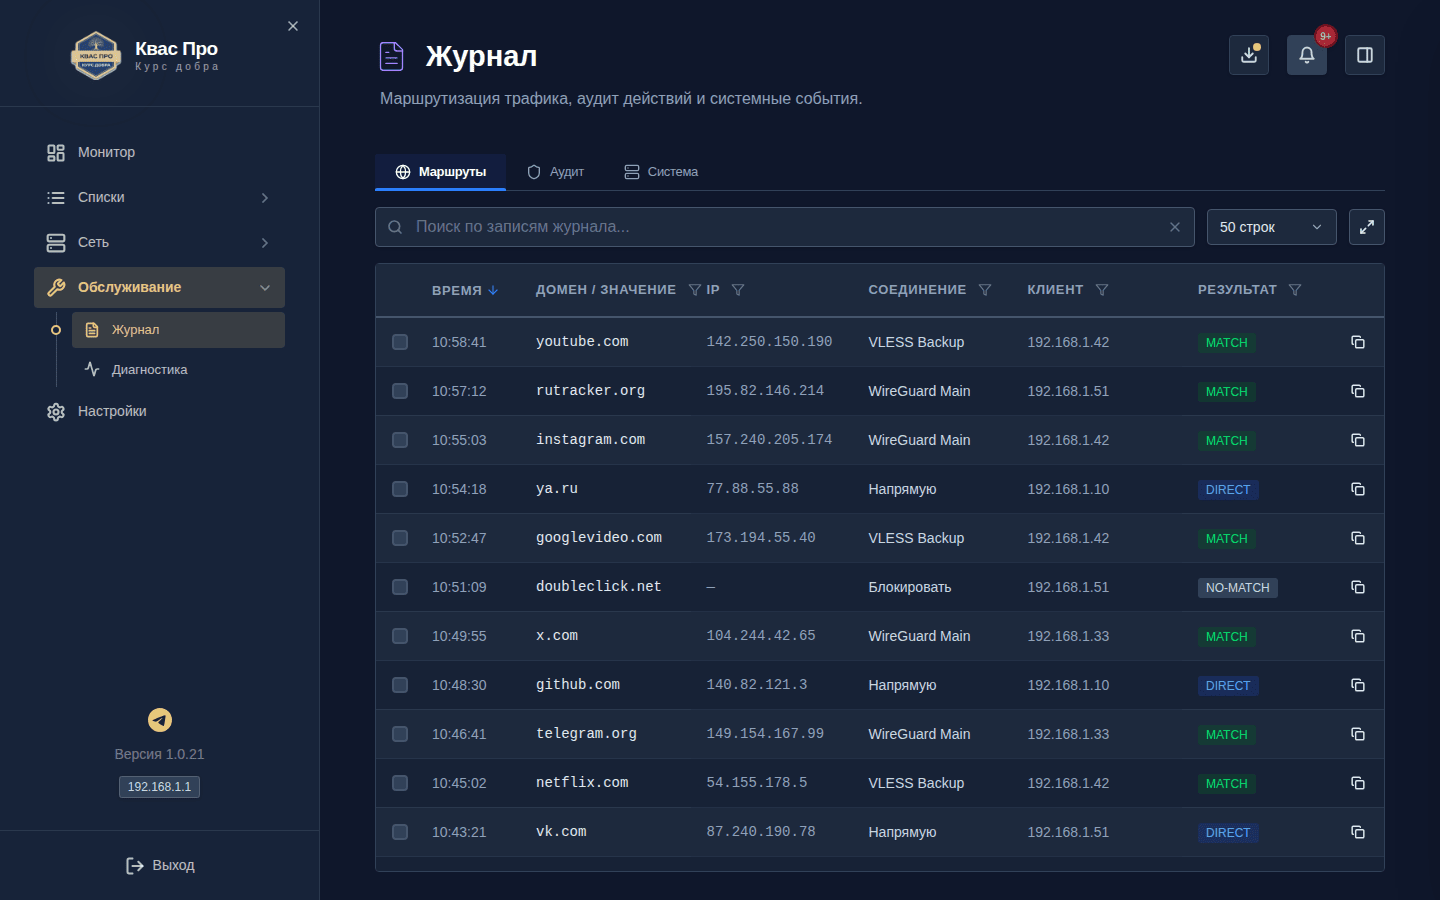The image size is (1440, 900).
Task: Expand the Списки sidebar section
Action: [159, 198]
